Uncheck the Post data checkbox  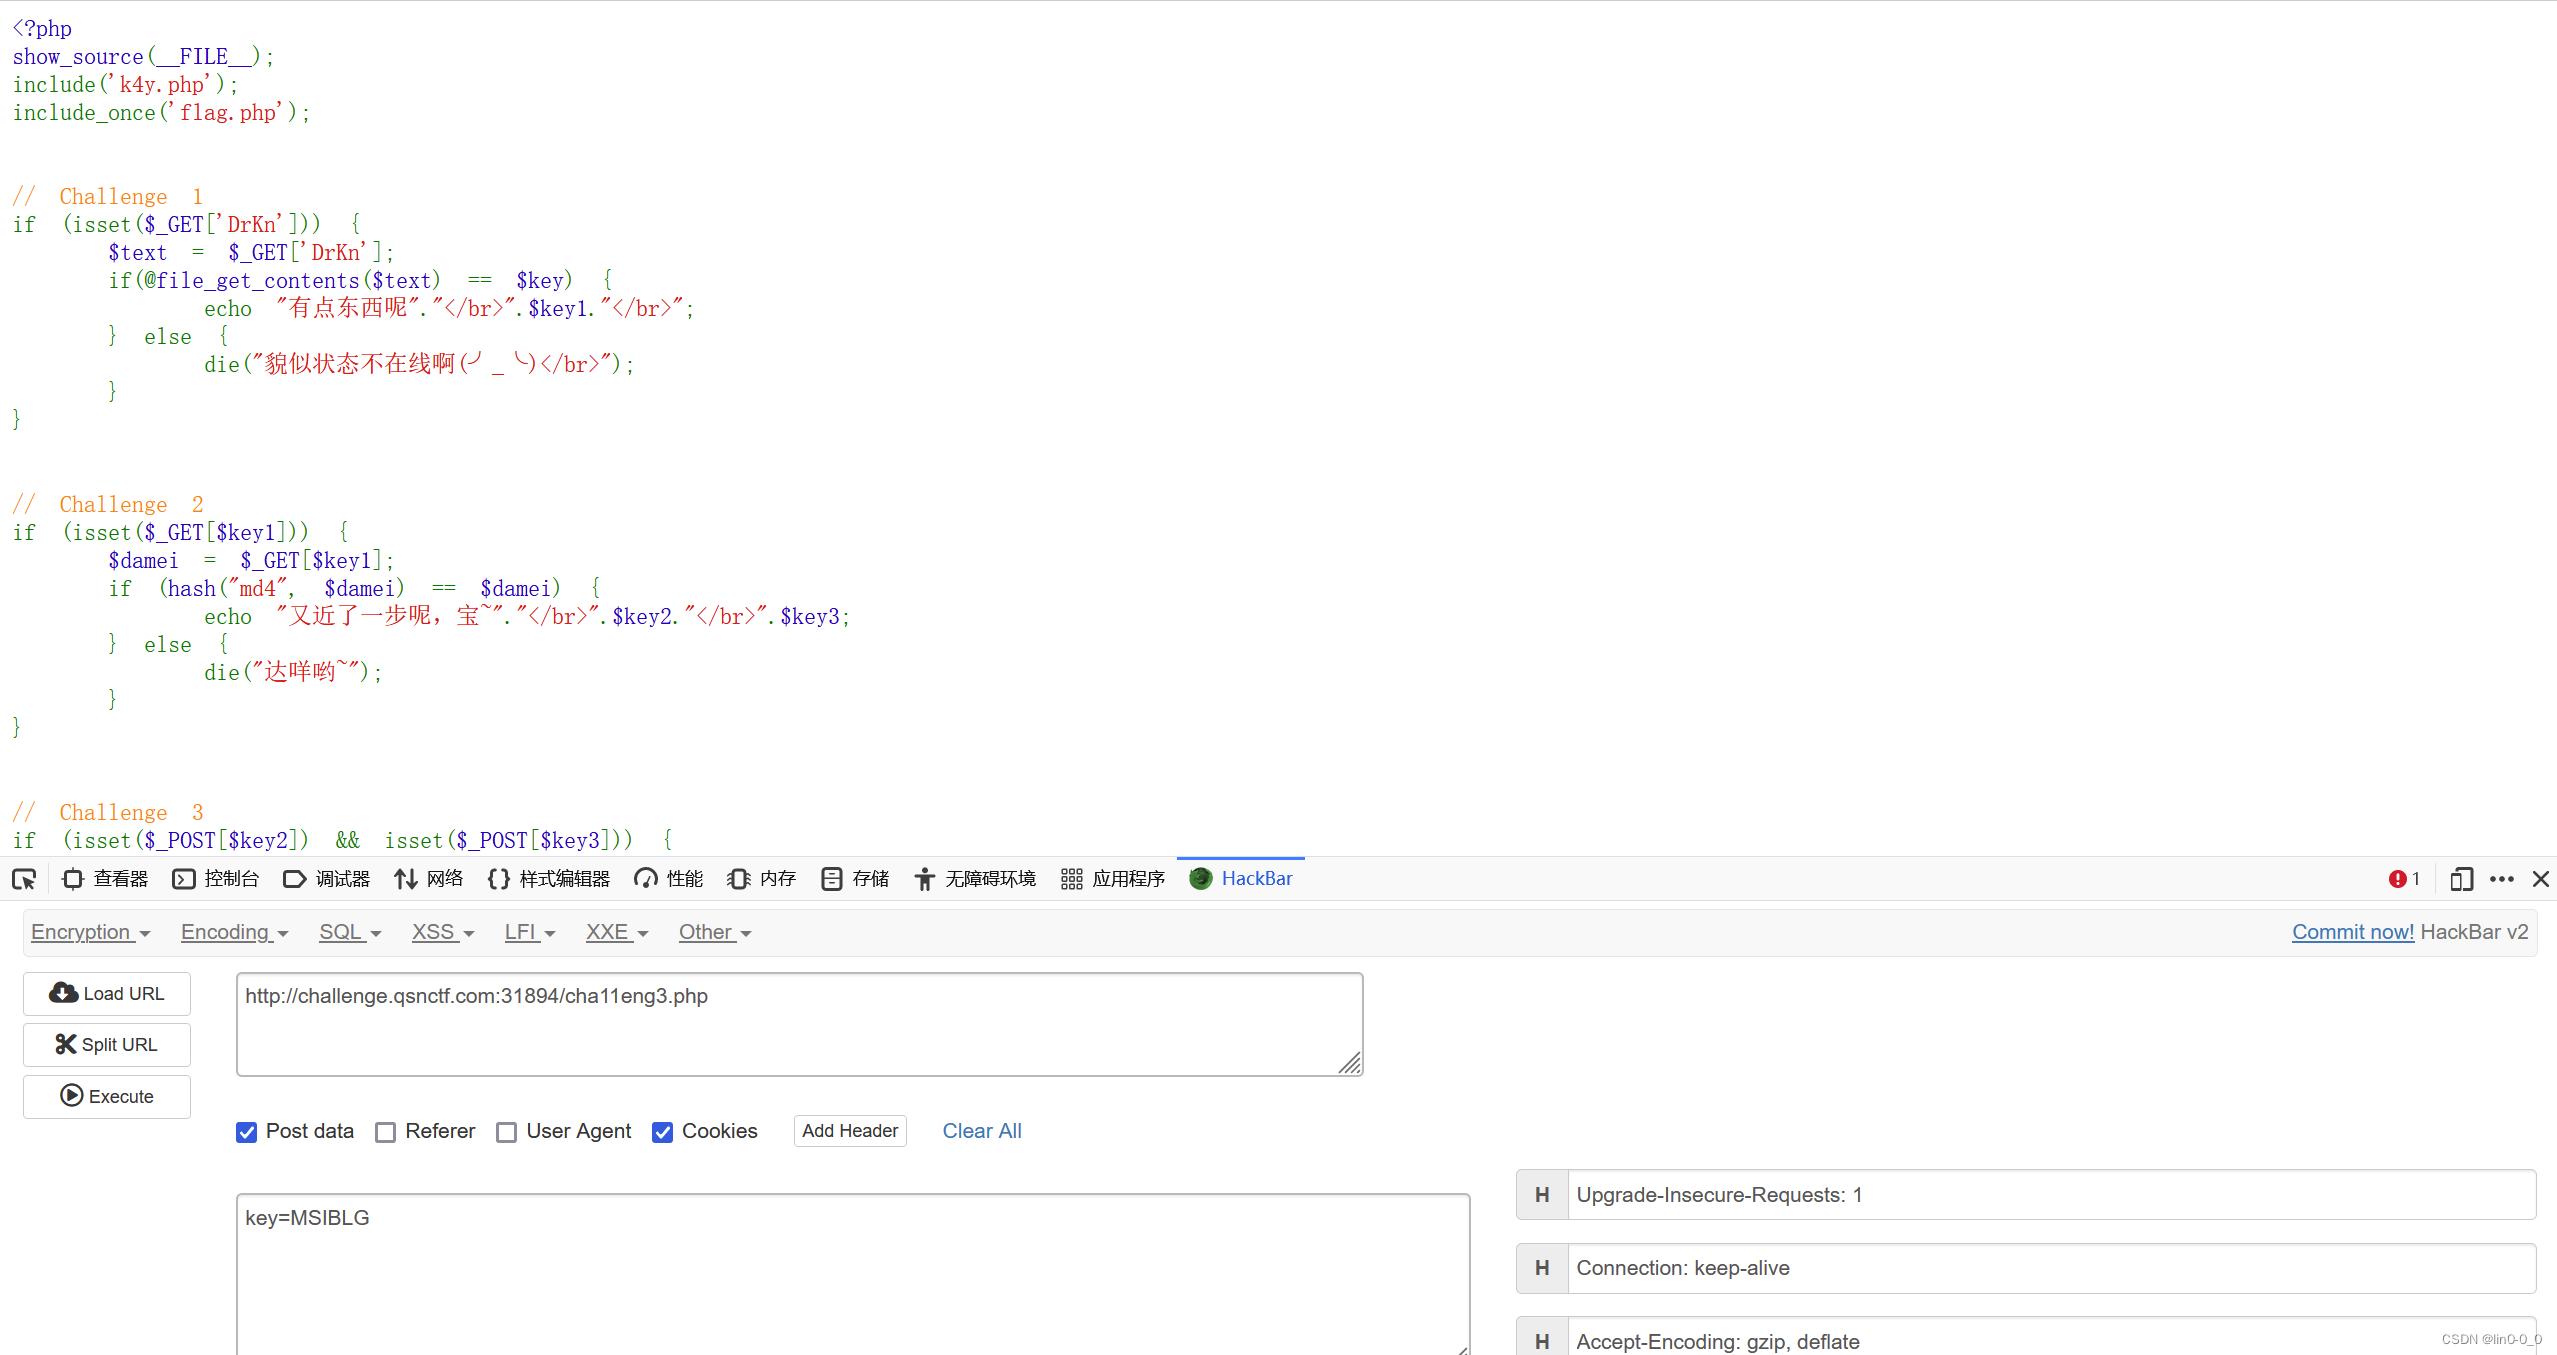click(246, 1132)
